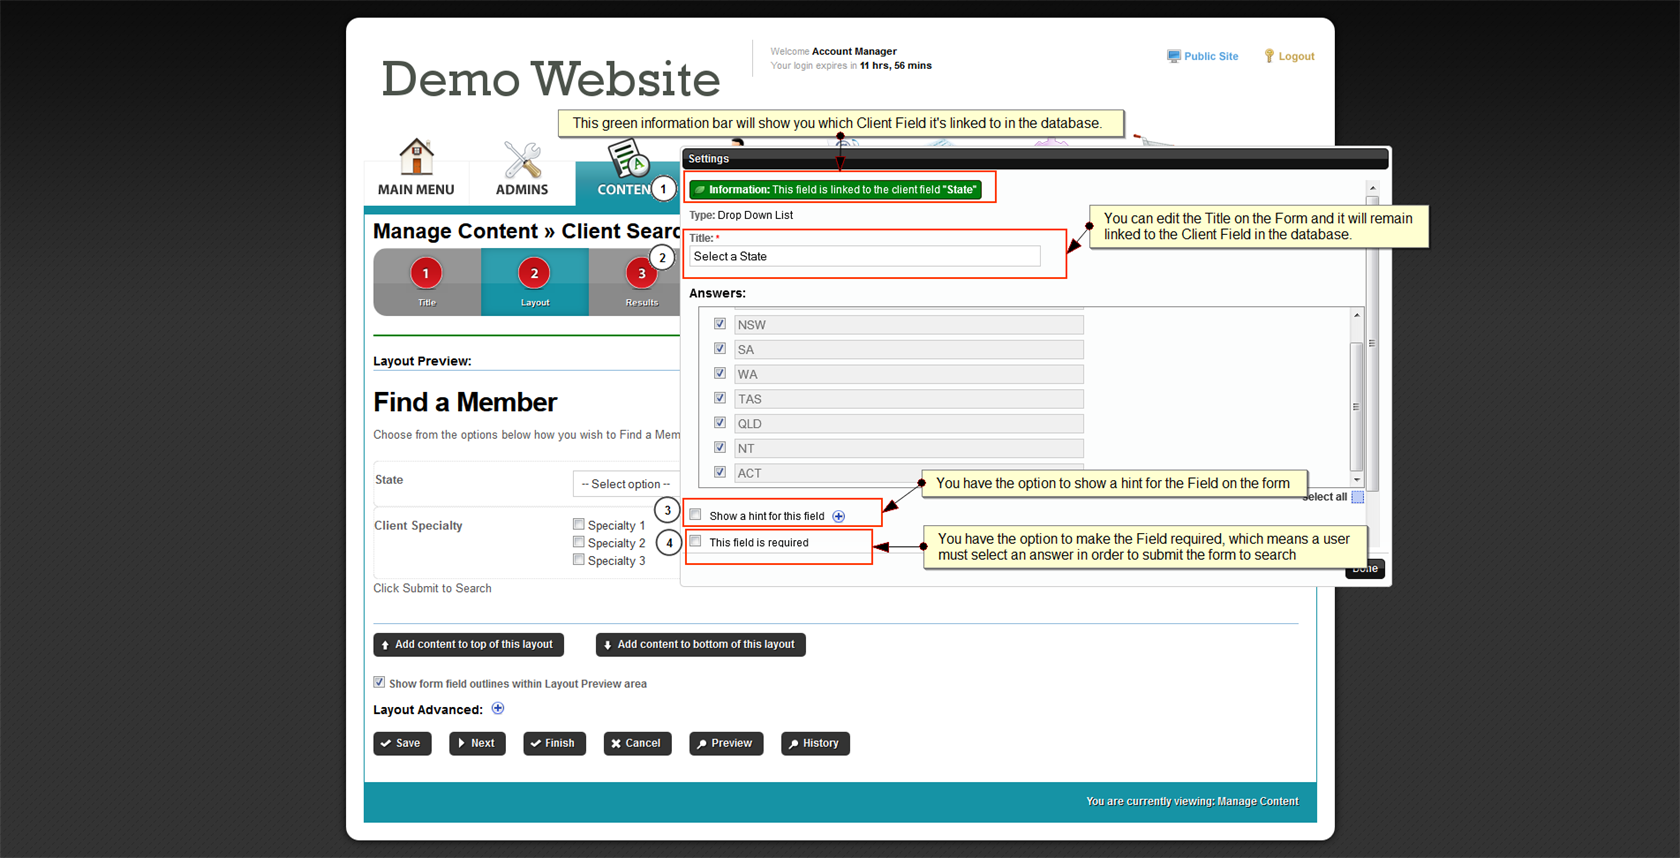Toggle the Specialty 2 checkbox
The width and height of the screenshot is (1680, 858).
tap(579, 542)
